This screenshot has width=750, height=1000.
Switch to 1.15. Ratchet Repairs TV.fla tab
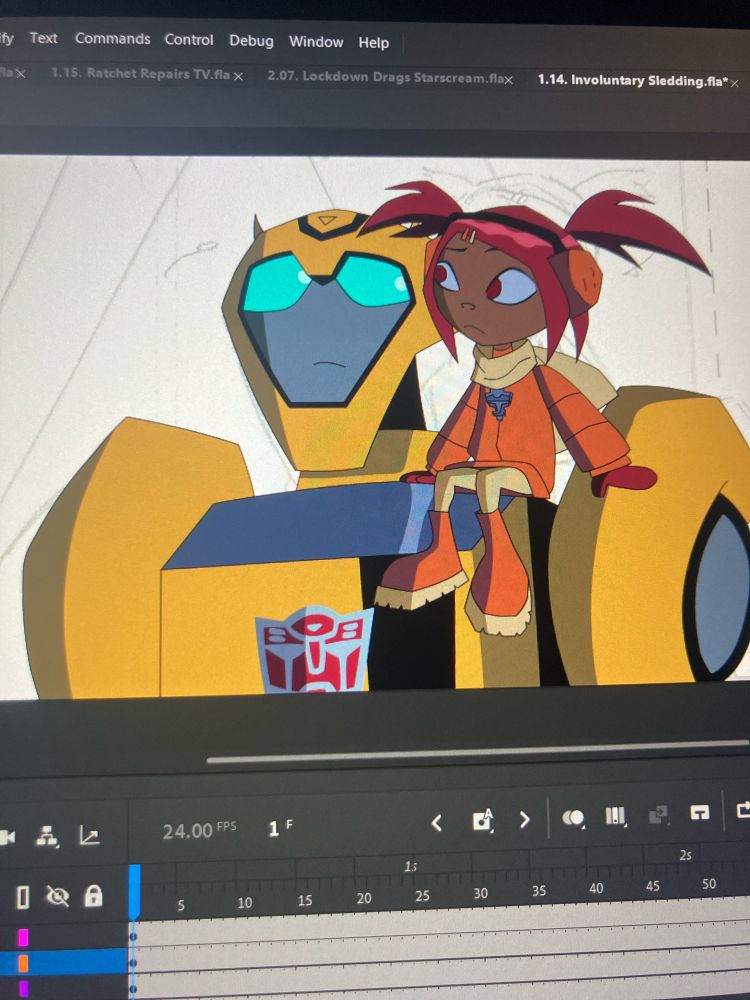(x=140, y=73)
